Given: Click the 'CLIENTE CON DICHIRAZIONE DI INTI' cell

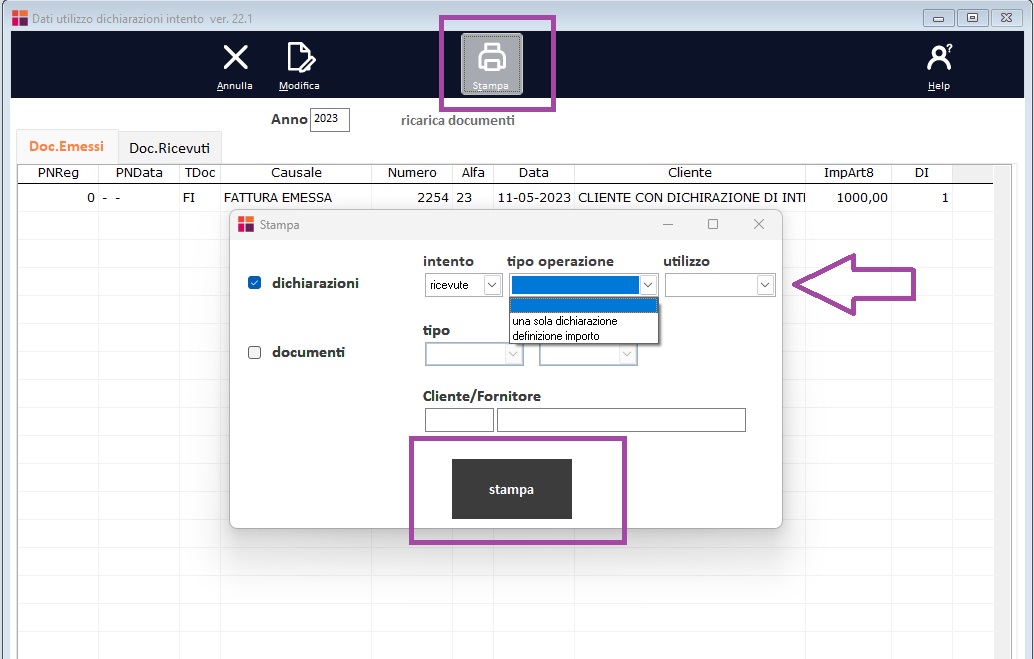Looking at the screenshot, I should pyautogui.click(x=690, y=198).
